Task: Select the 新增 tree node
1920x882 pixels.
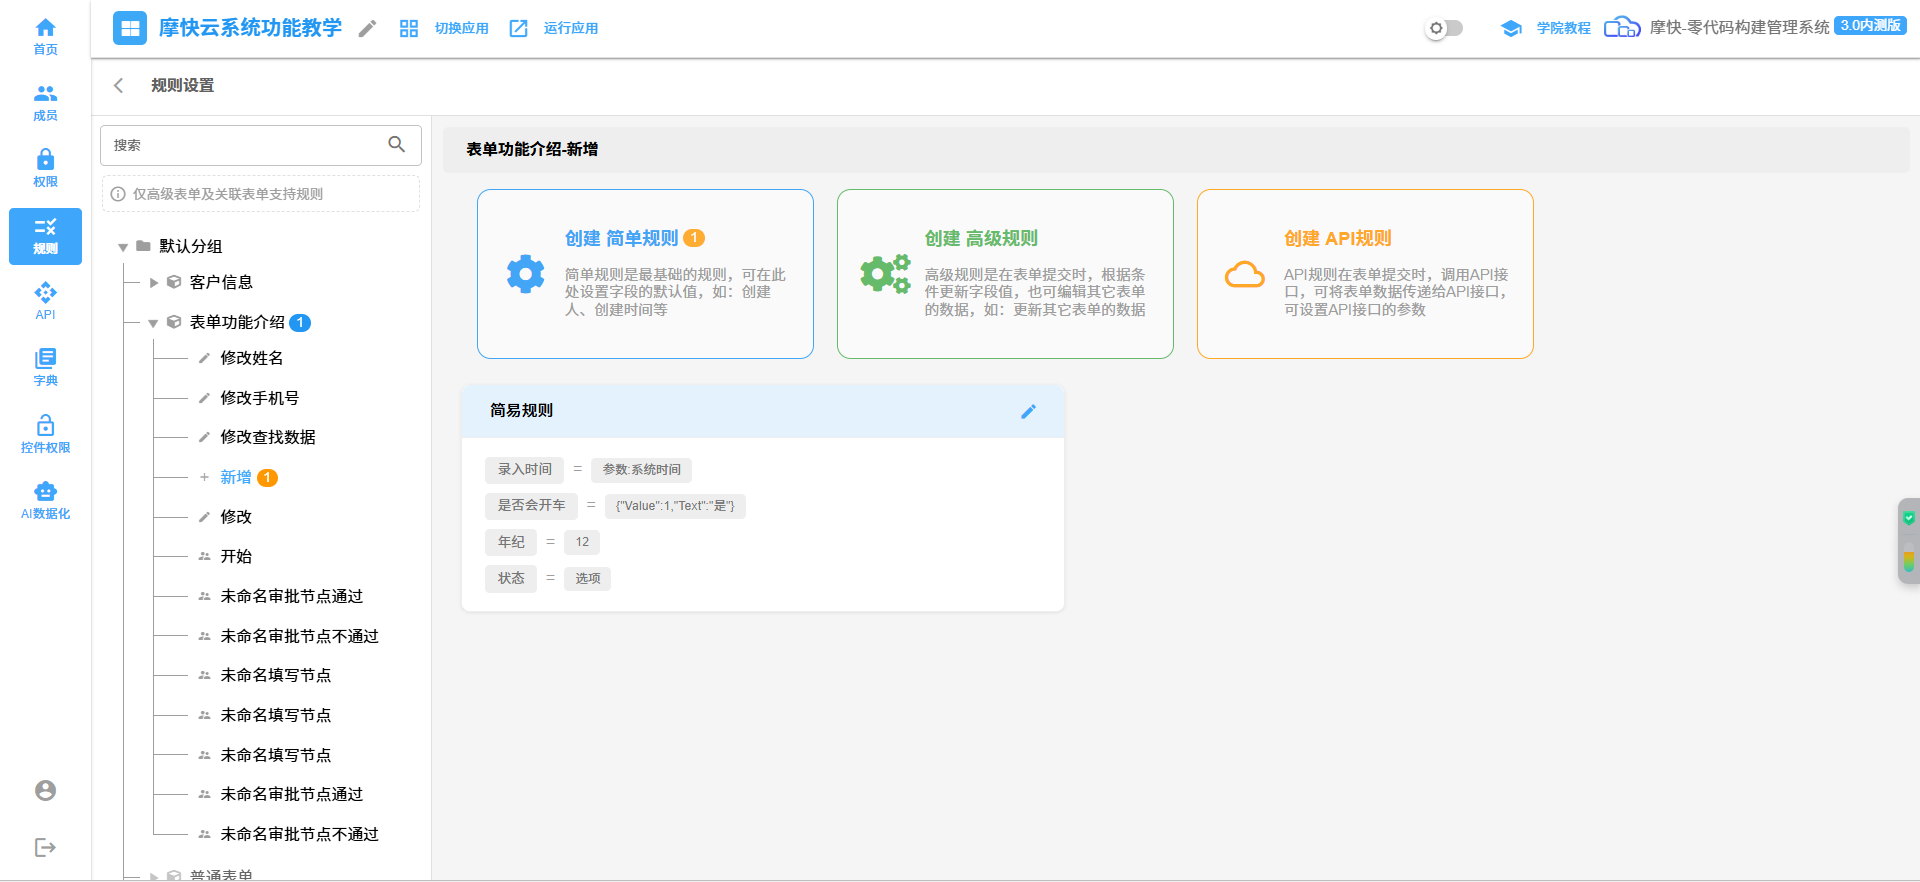Action: (236, 477)
